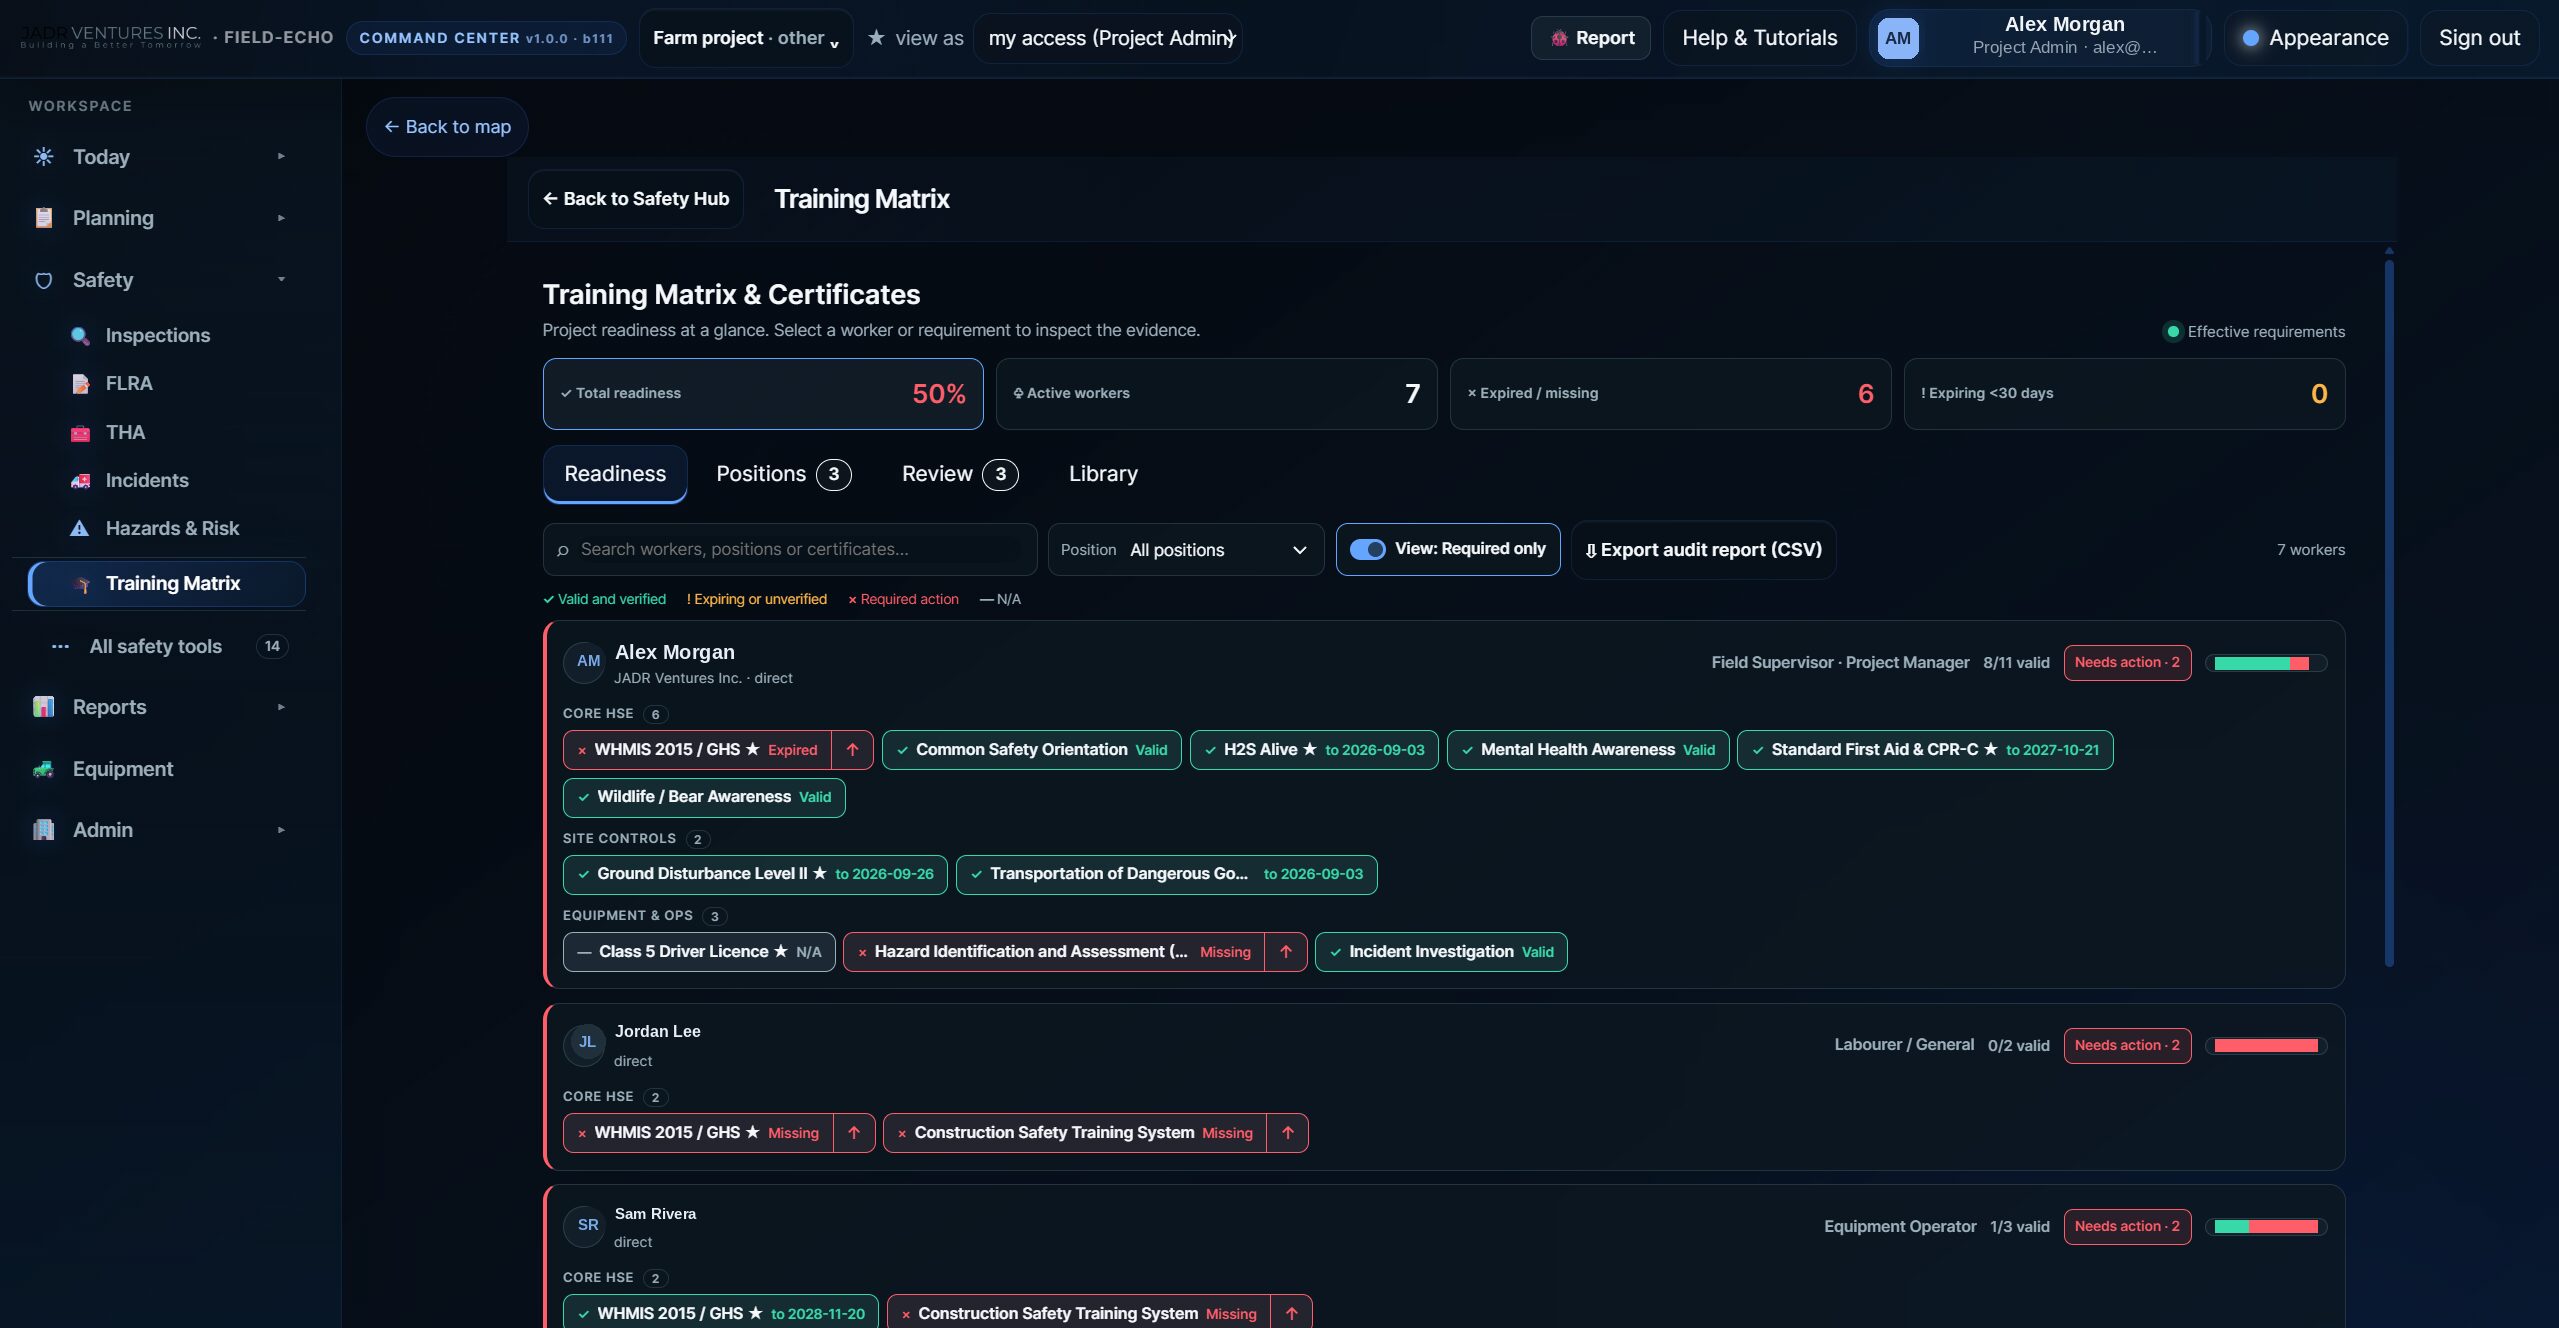Upload arrow for Jordan Lee's Construction Safety Training
Viewport: 2559px width, 1328px height.
[1288, 1133]
